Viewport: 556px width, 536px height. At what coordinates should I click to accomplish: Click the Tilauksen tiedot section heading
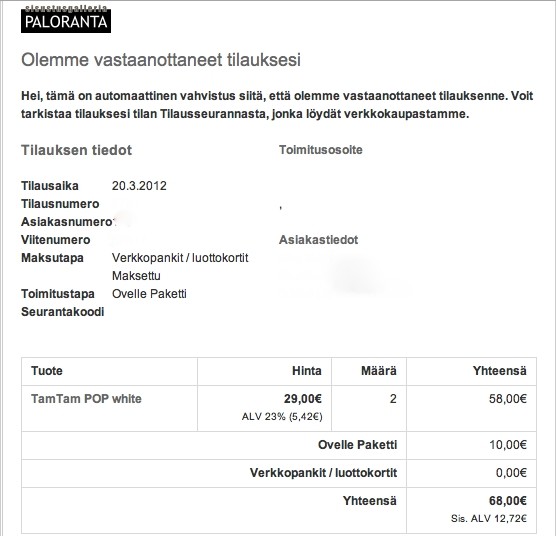pyautogui.click(x=77, y=150)
